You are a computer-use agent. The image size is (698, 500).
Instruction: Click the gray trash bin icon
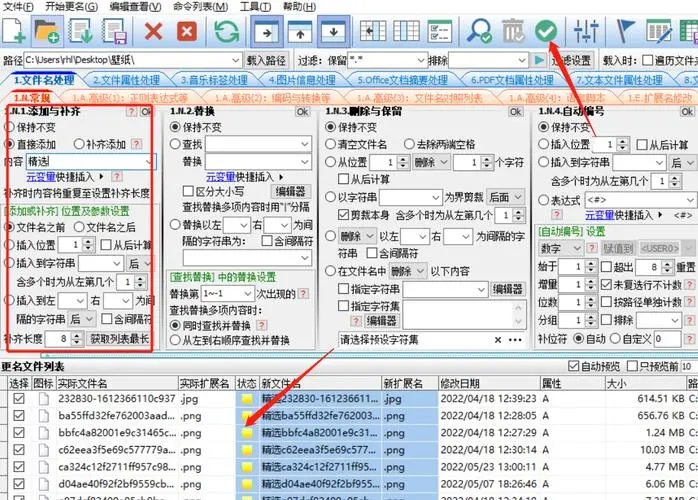tap(513, 32)
